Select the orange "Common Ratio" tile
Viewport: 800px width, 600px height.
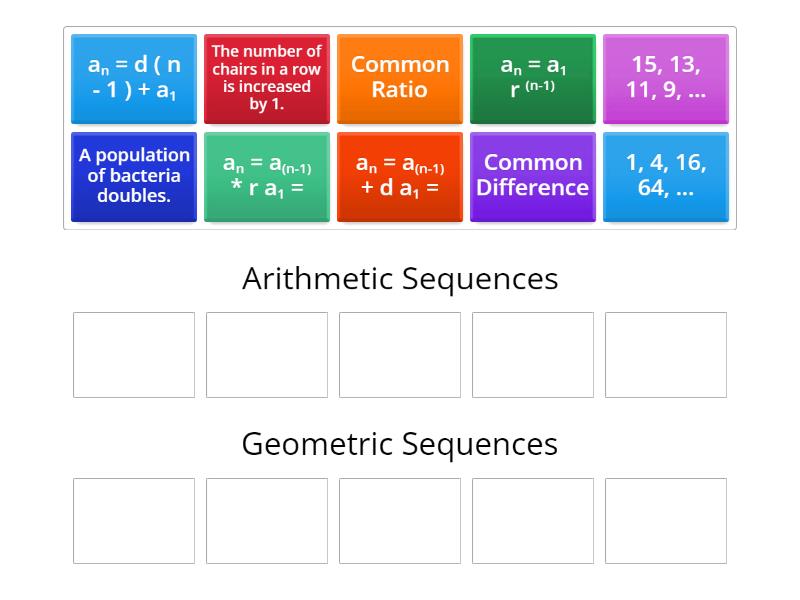point(400,79)
